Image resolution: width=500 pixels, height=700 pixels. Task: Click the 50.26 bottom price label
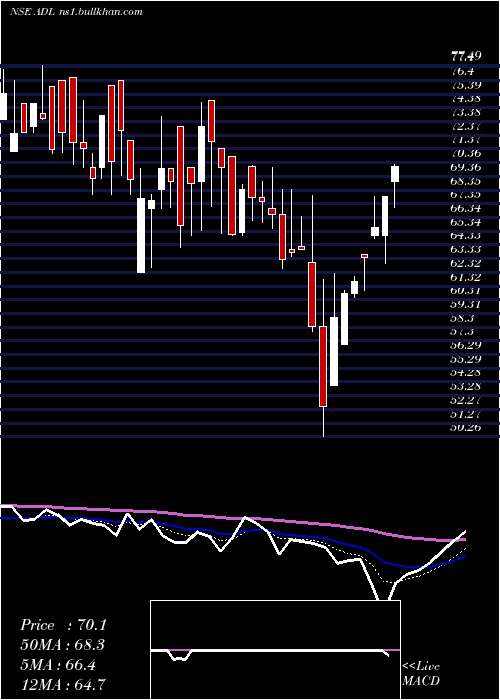point(466,428)
